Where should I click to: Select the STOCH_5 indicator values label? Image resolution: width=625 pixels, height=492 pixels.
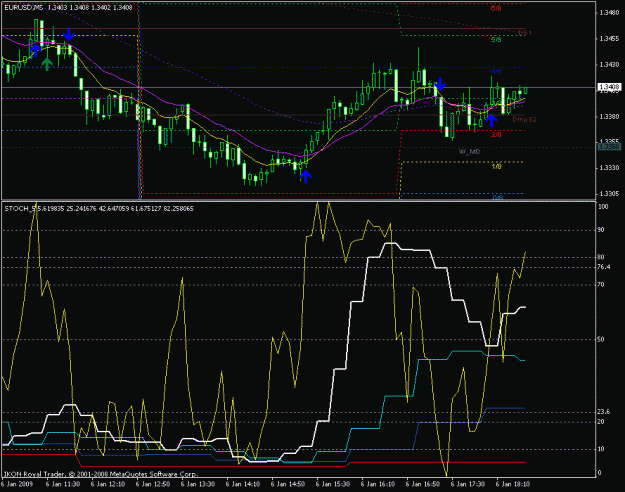click(x=99, y=209)
